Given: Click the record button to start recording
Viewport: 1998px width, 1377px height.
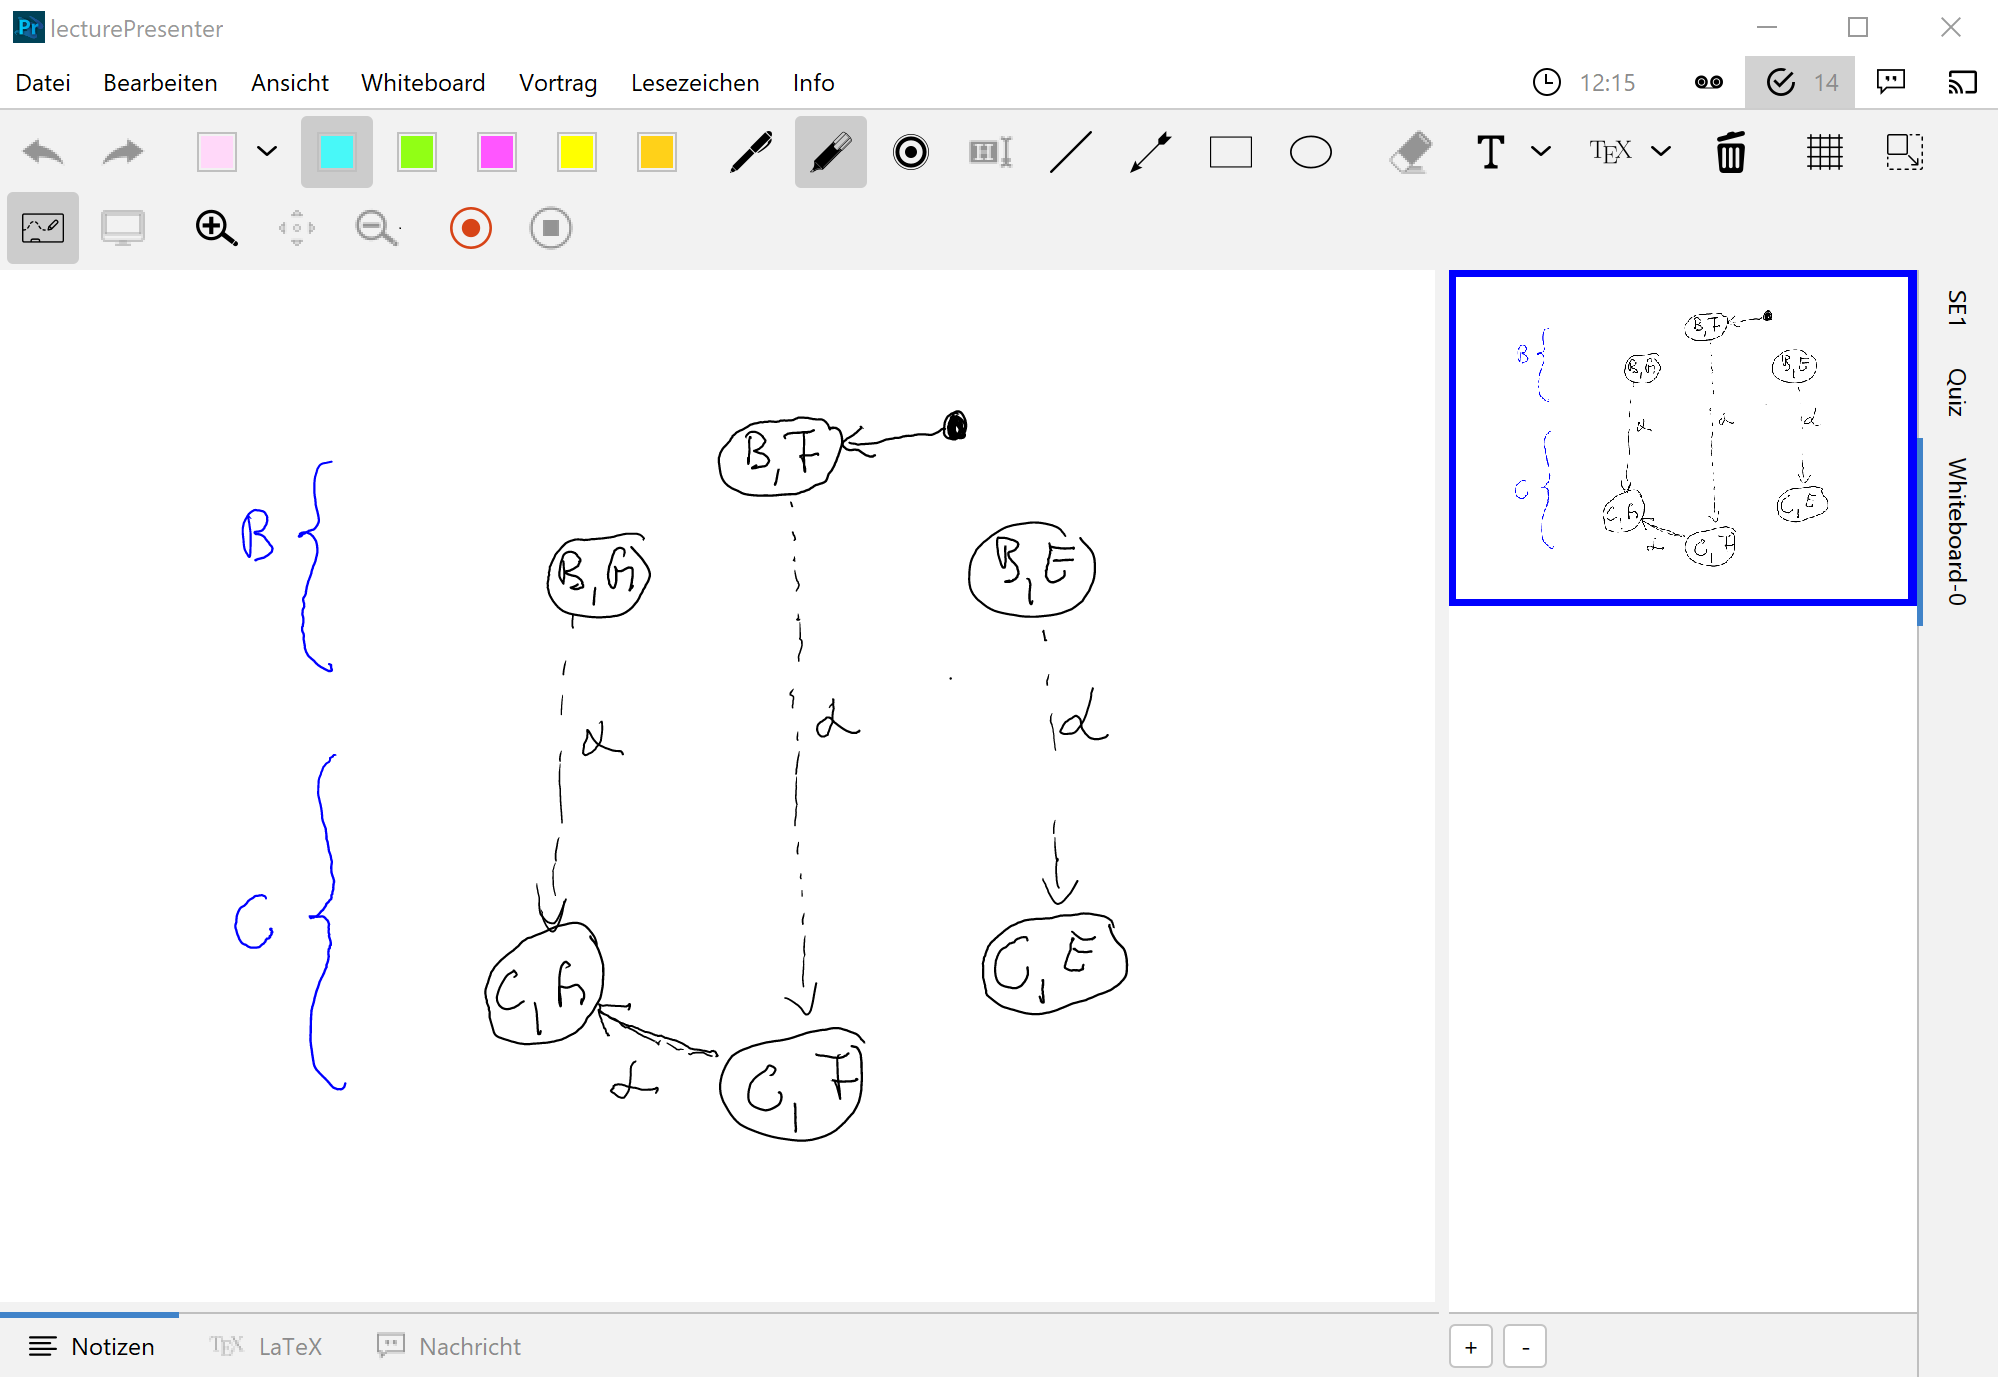Looking at the screenshot, I should (469, 229).
